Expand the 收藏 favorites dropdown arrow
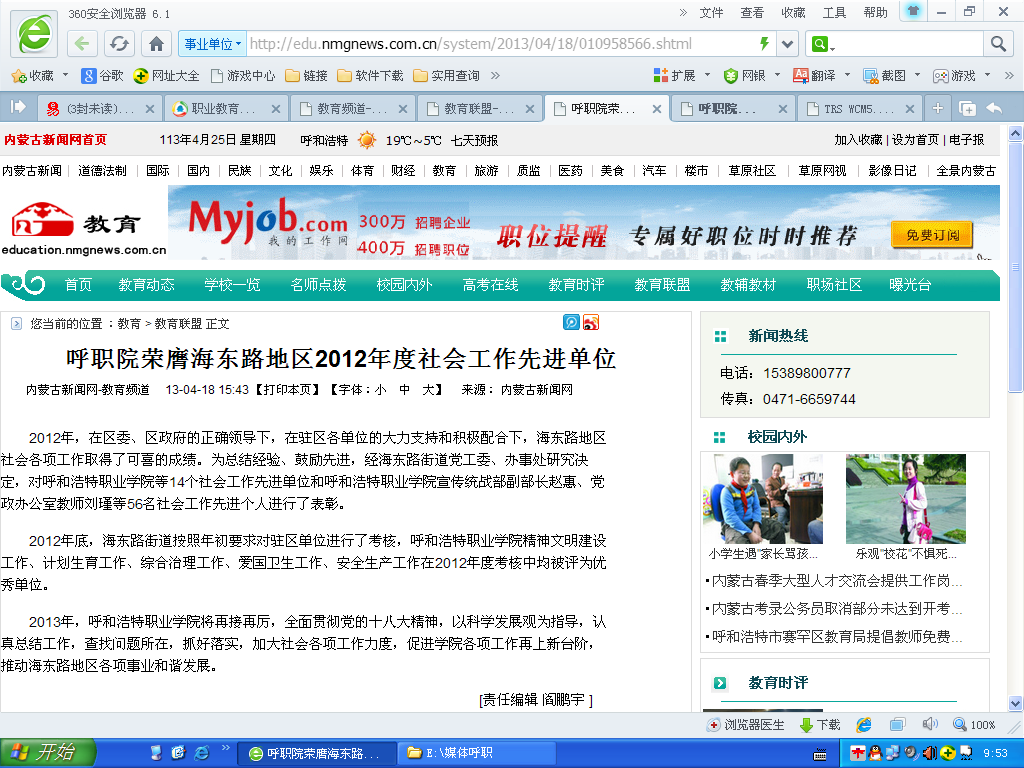The image size is (1024, 768). [x=66, y=76]
